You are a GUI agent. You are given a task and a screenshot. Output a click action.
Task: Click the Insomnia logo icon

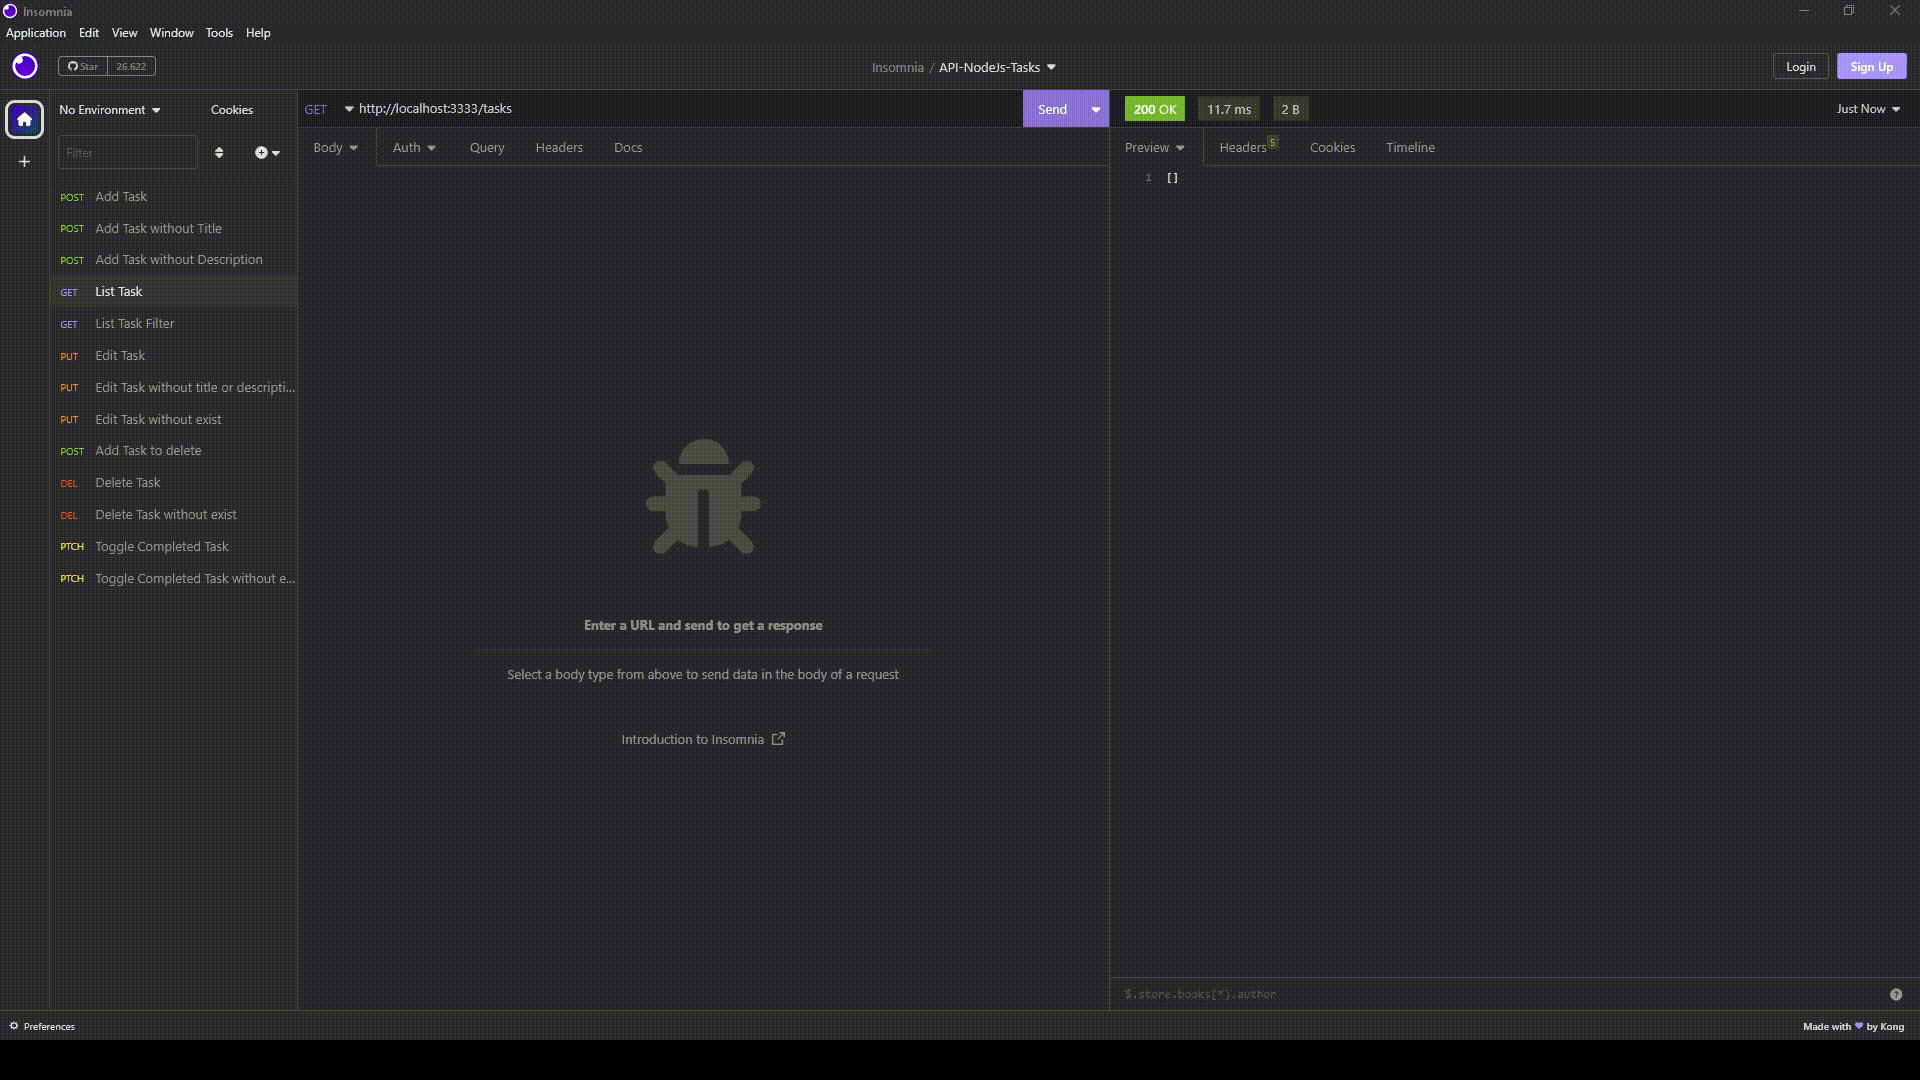click(x=25, y=66)
